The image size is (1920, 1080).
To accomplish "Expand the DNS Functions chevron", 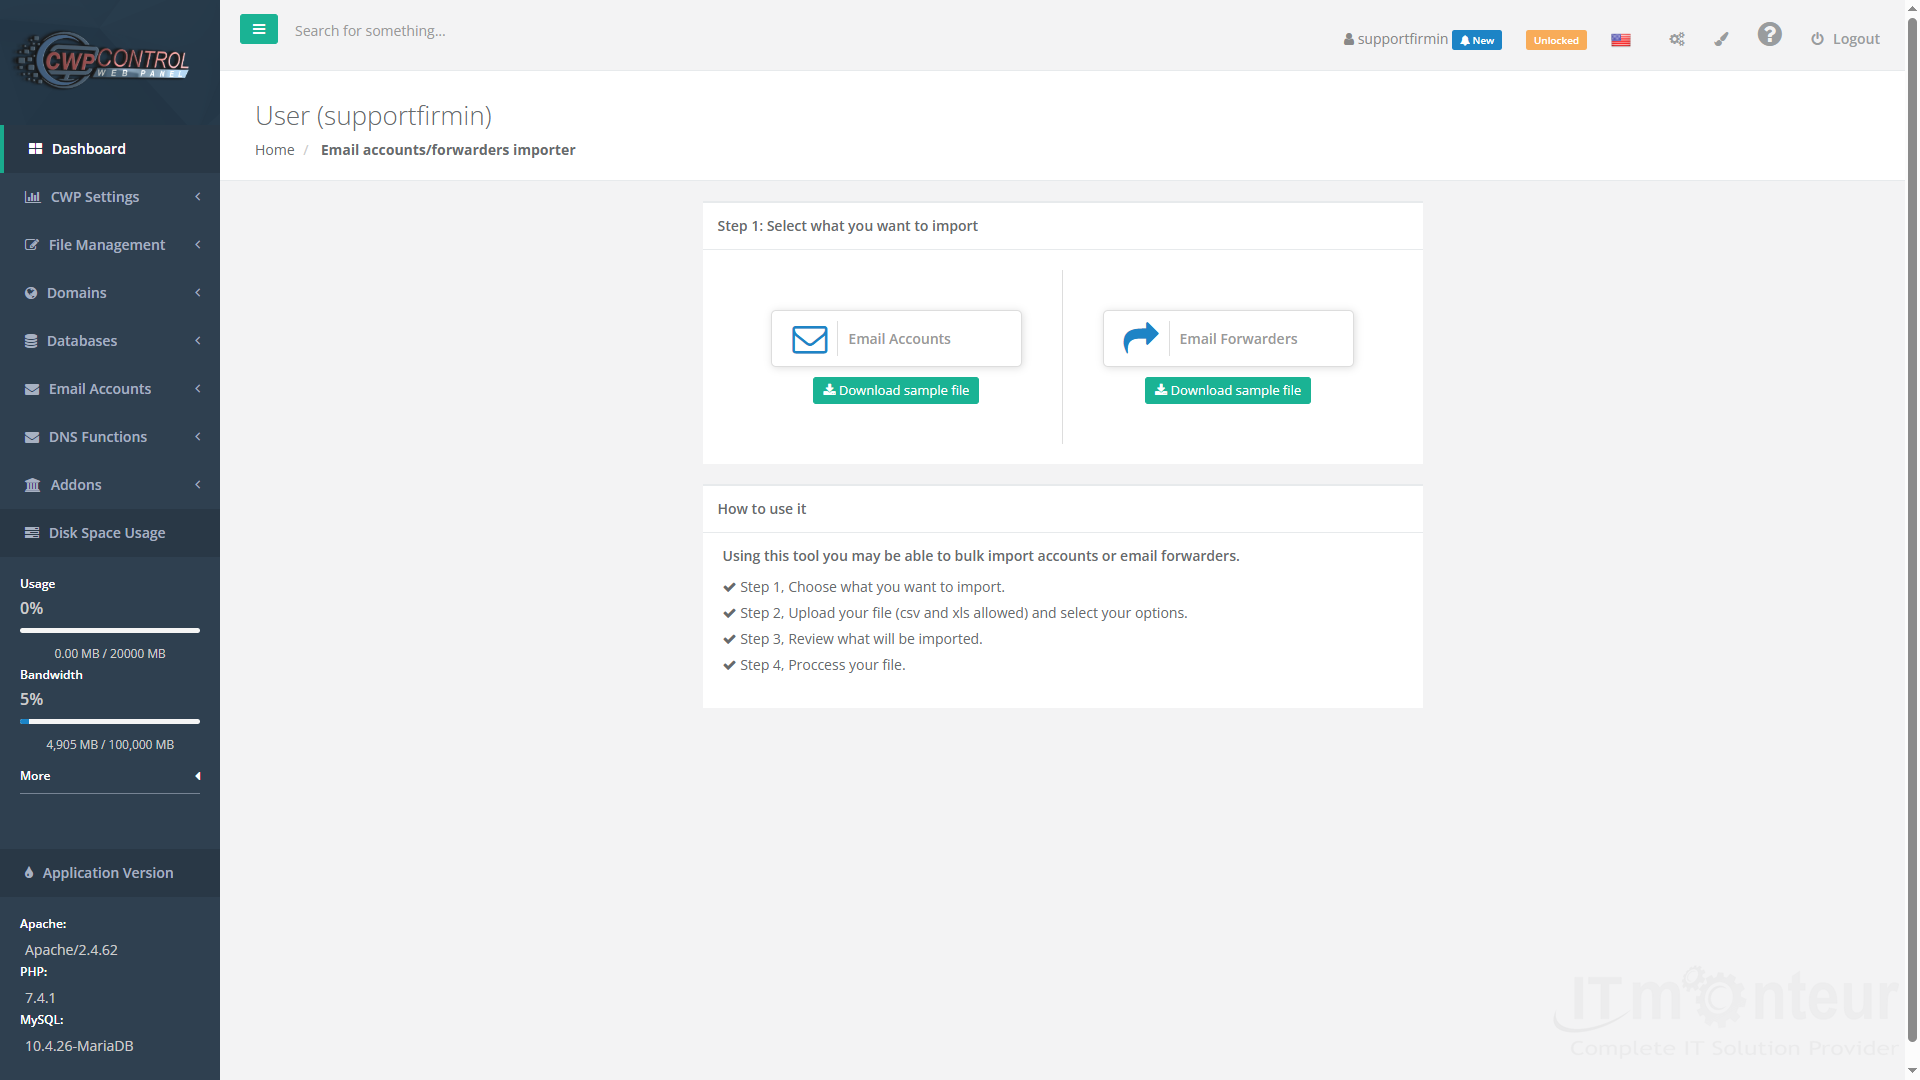I will pos(198,437).
